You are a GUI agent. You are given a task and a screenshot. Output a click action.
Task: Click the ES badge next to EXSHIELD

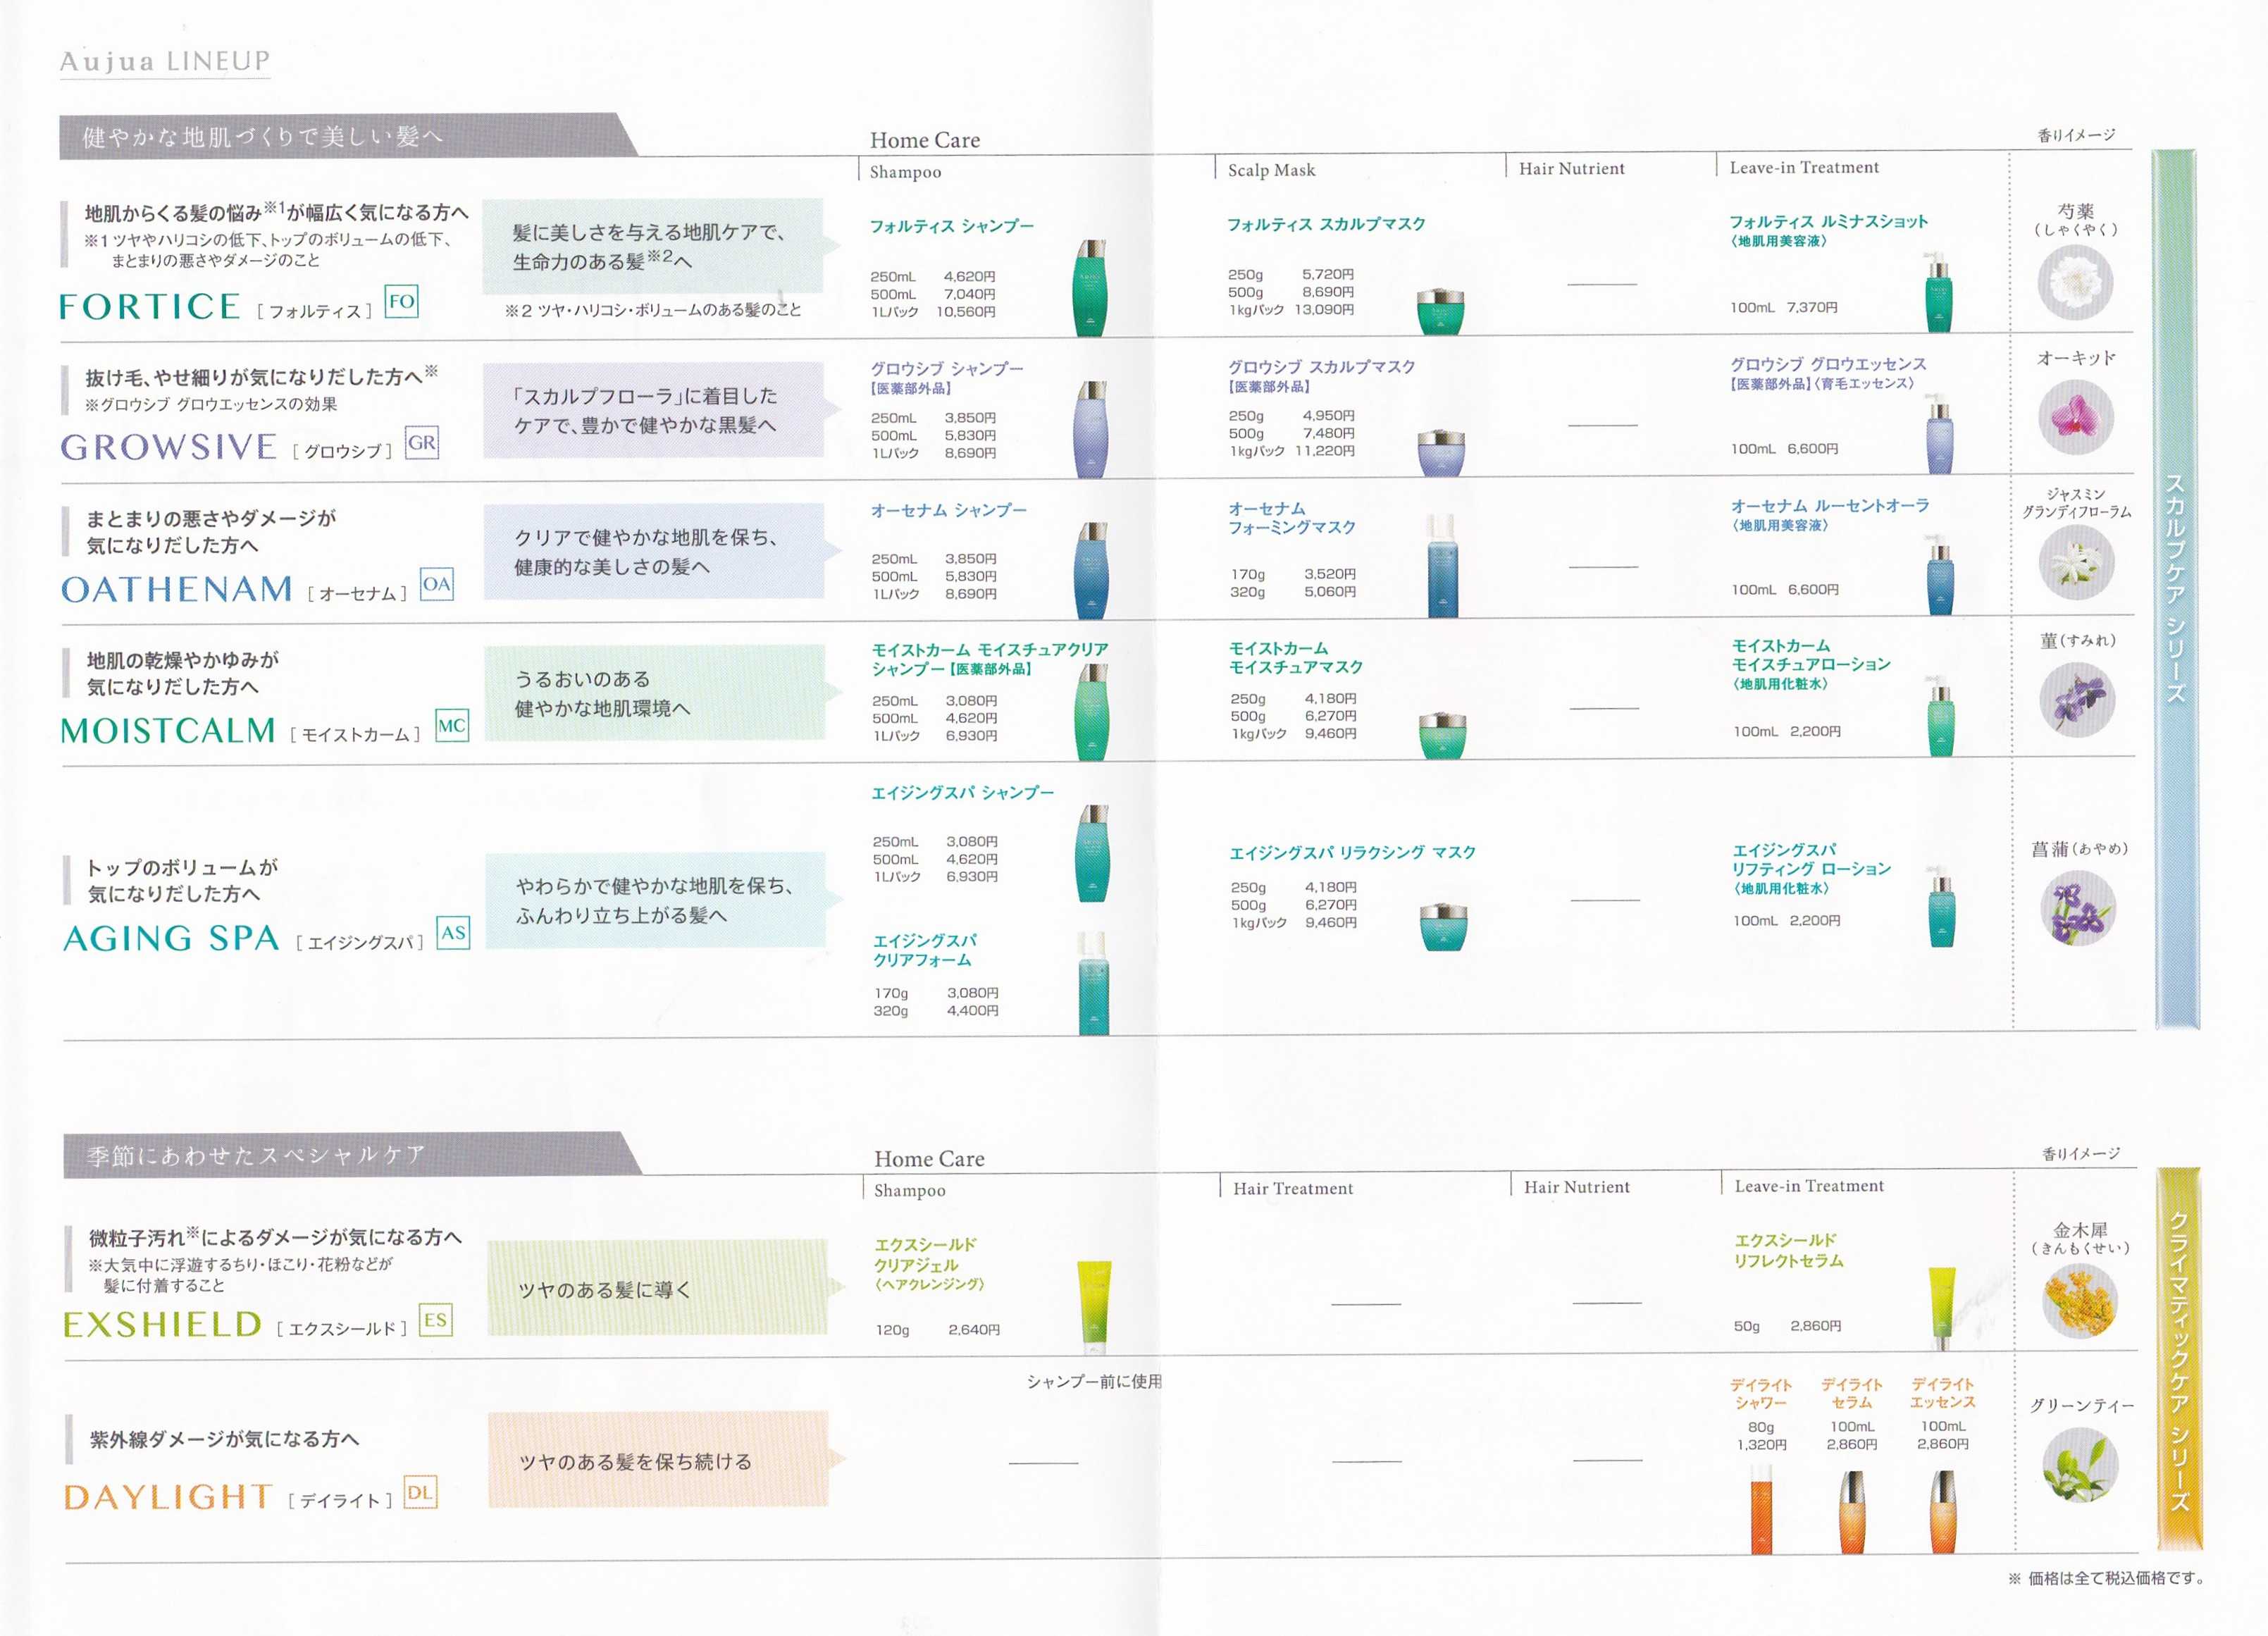[x=435, y=1320]
